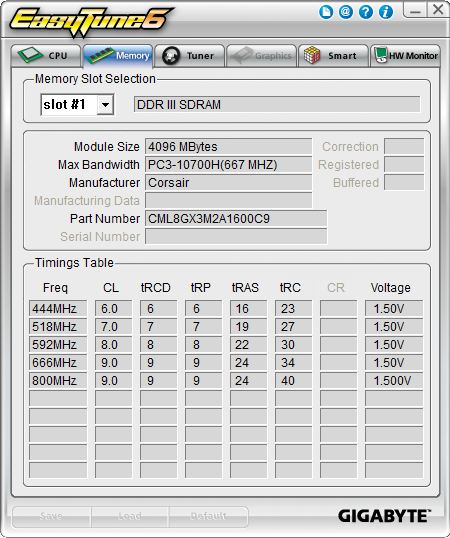Click the Registered indicator box

pos(404,165)
